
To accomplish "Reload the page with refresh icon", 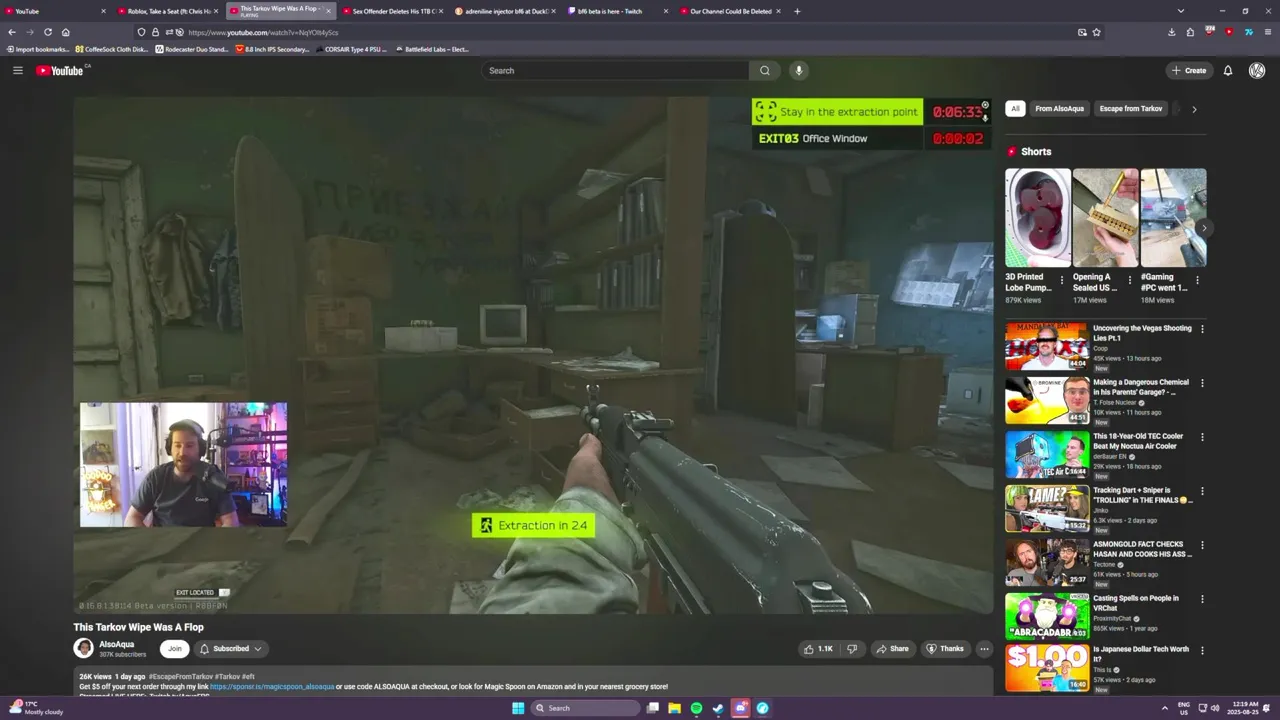I will click(x=47, y=32).
